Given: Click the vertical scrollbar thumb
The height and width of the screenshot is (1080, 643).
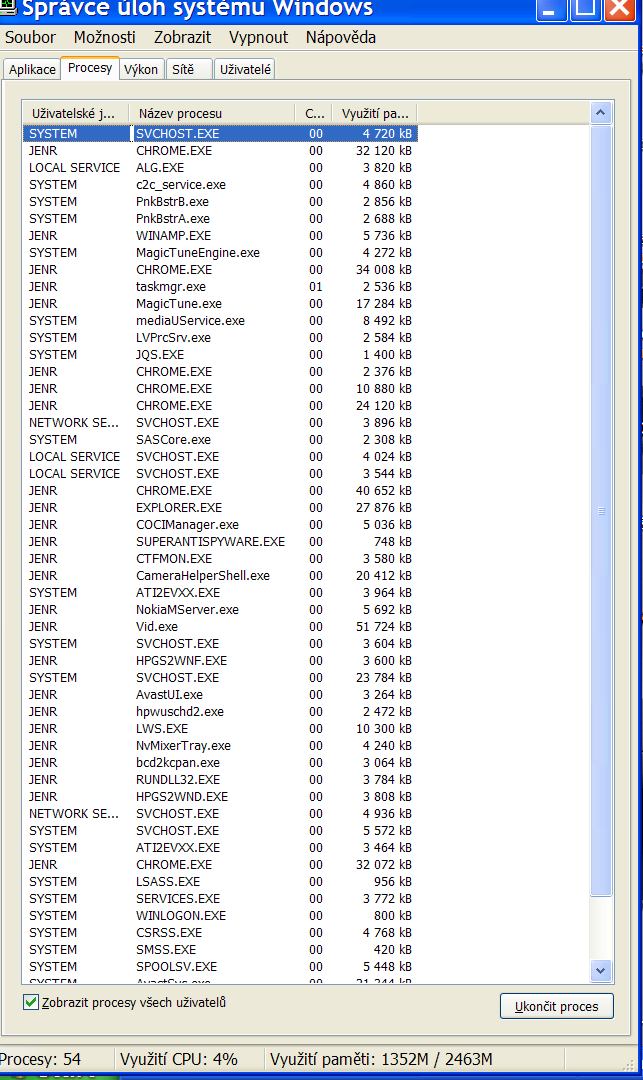Looking at the screenshot, I should pyautogui.click(x=601, y=510).
